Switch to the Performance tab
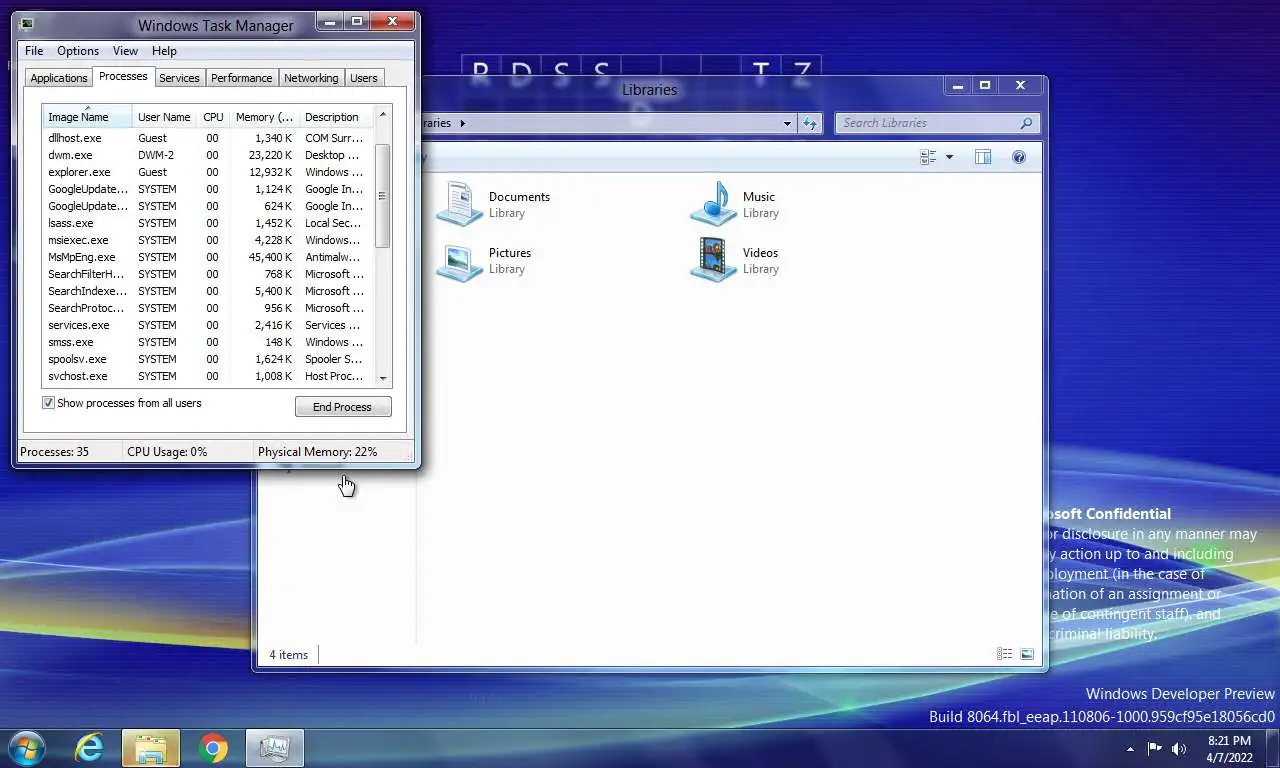 241,78
